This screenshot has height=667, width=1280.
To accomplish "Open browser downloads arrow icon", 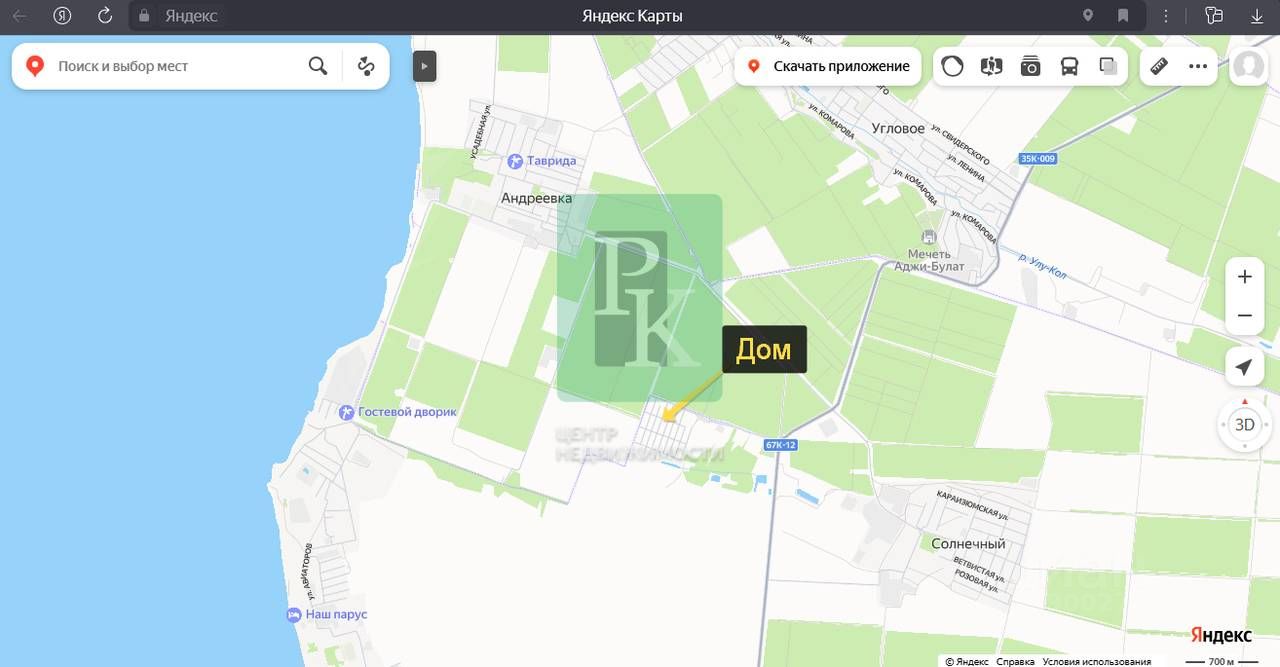I will pos(1258,16).
